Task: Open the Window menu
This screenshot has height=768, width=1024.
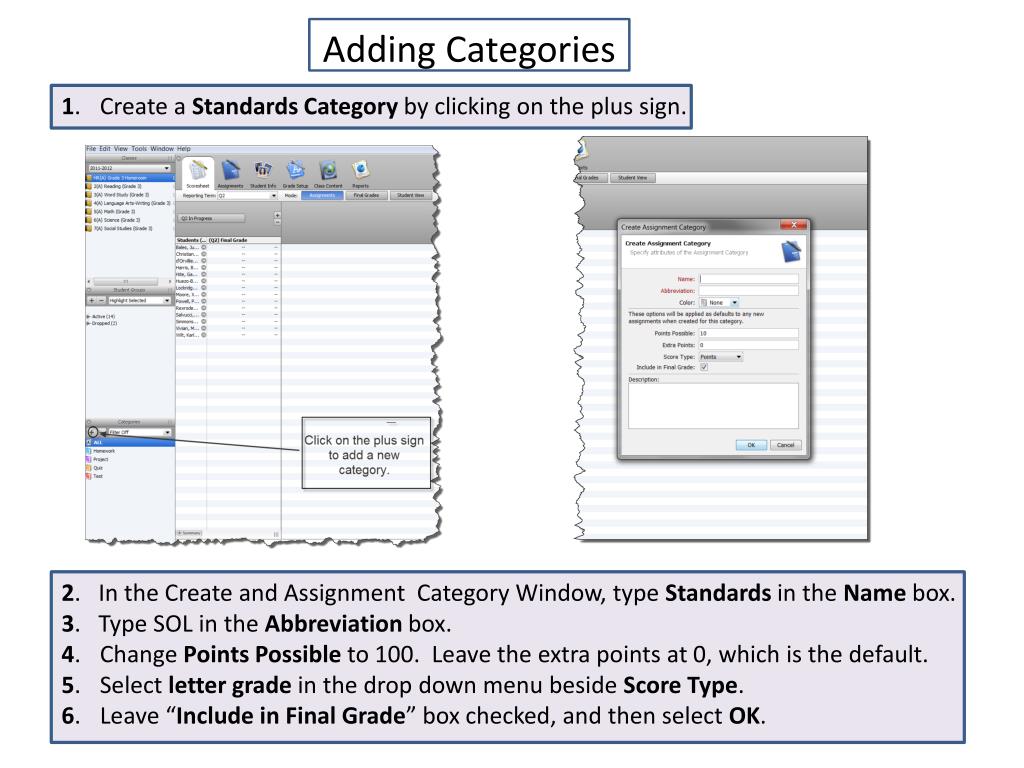Action: click(162, 149)
